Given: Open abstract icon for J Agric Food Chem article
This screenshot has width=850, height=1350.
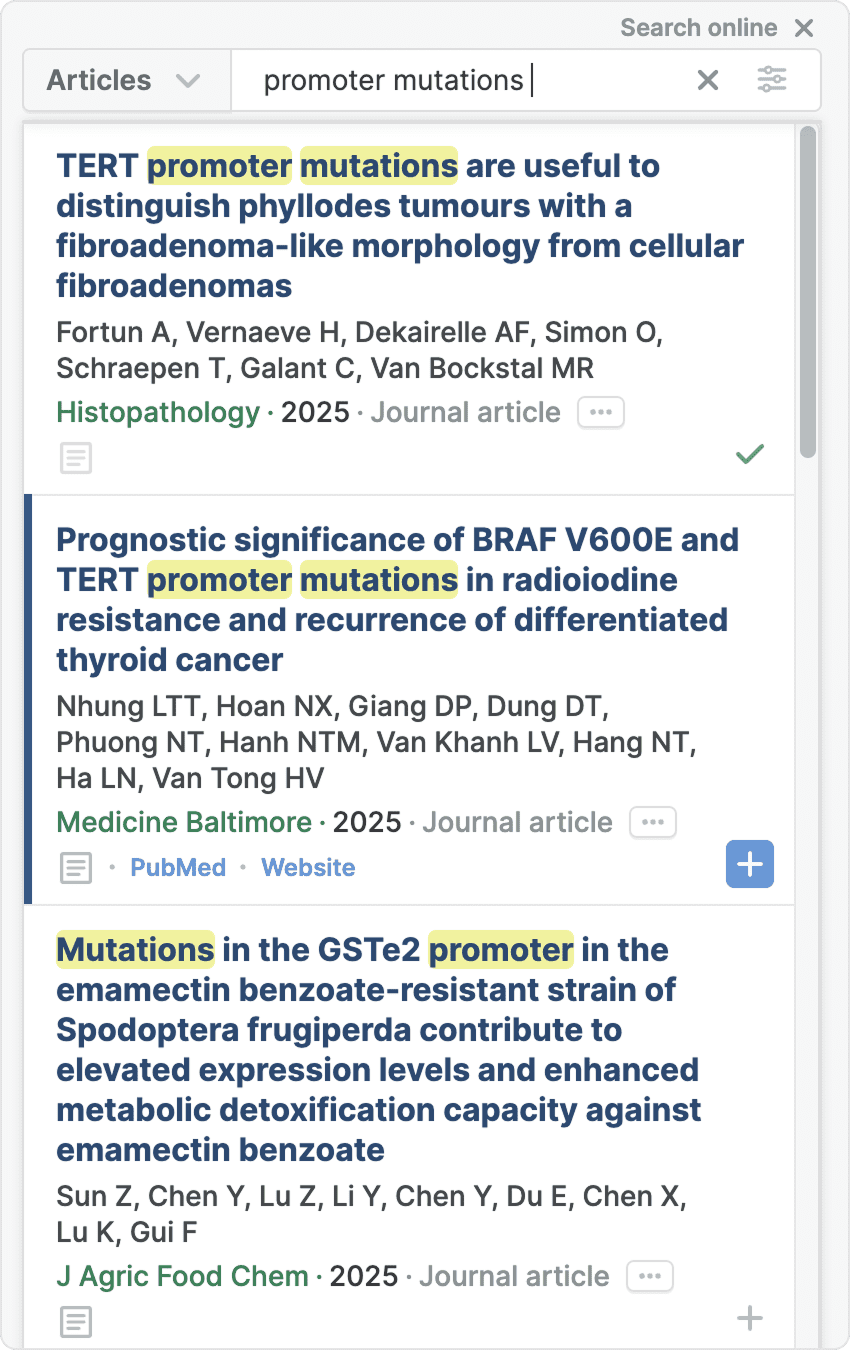Looking at the screenshot, I should (75, 1322).
